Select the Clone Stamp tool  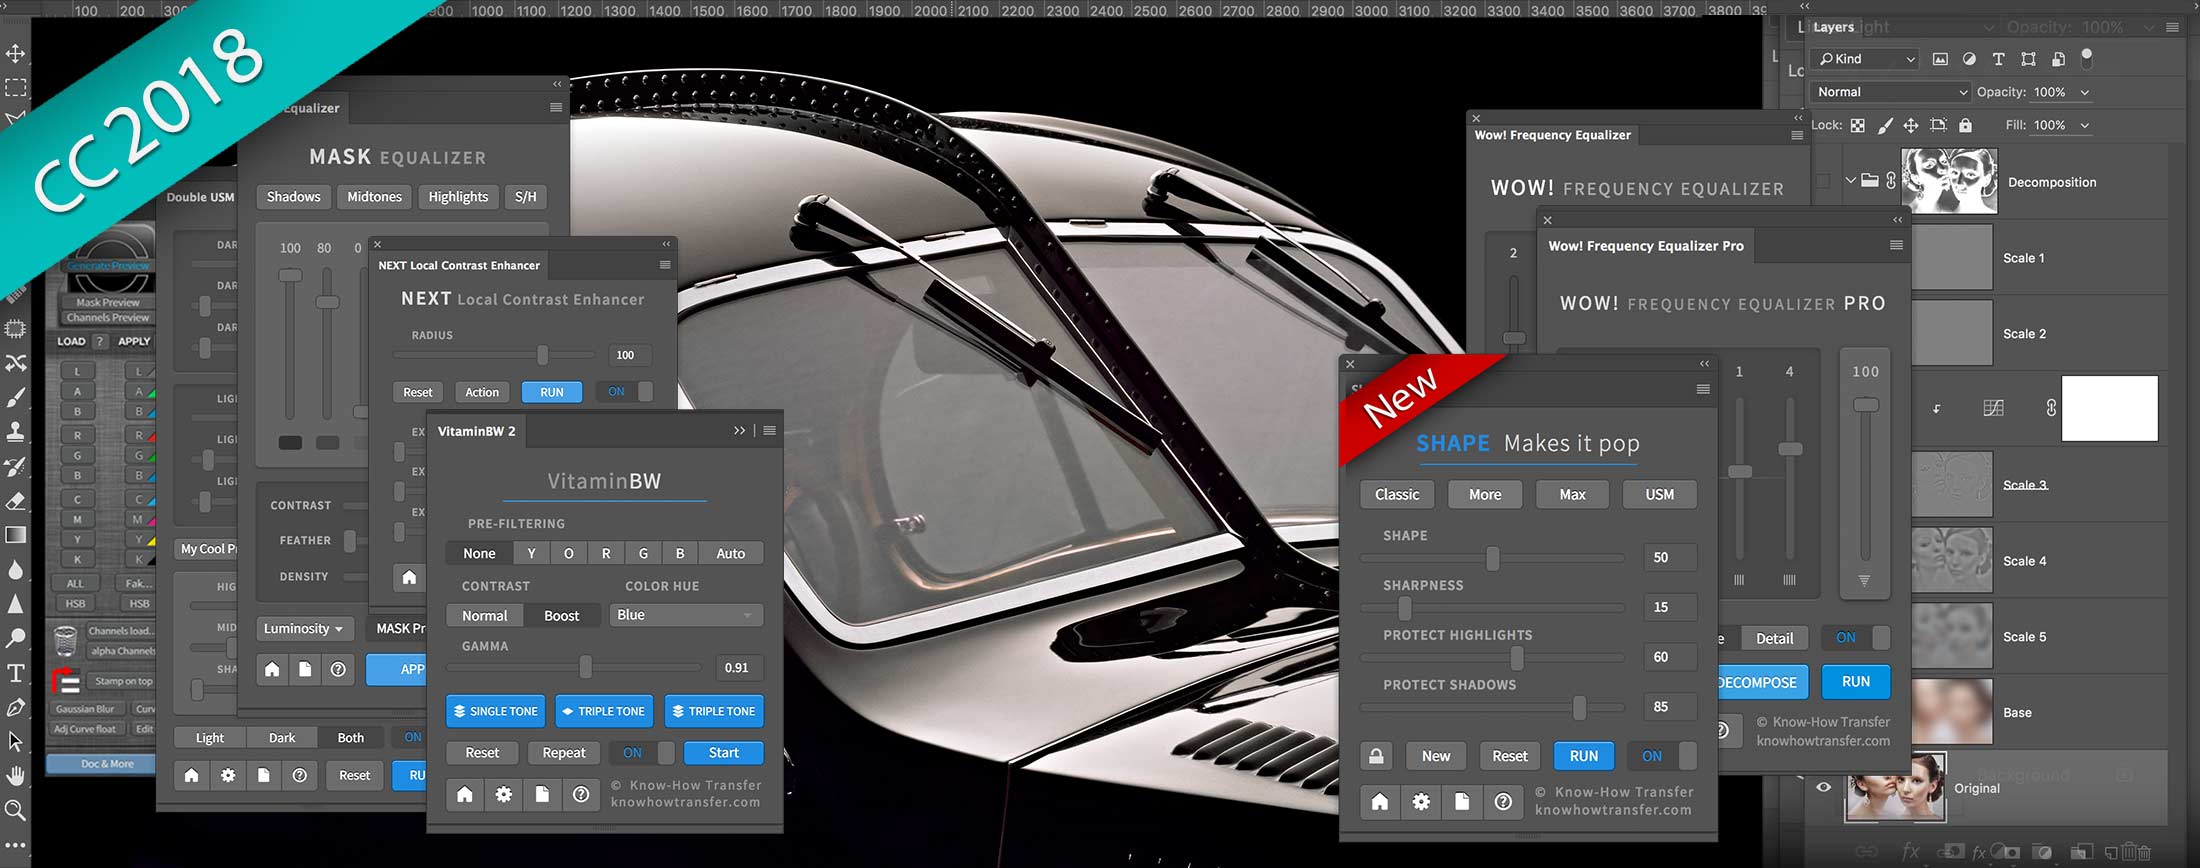pyautogui.click(x=15, y=432)
